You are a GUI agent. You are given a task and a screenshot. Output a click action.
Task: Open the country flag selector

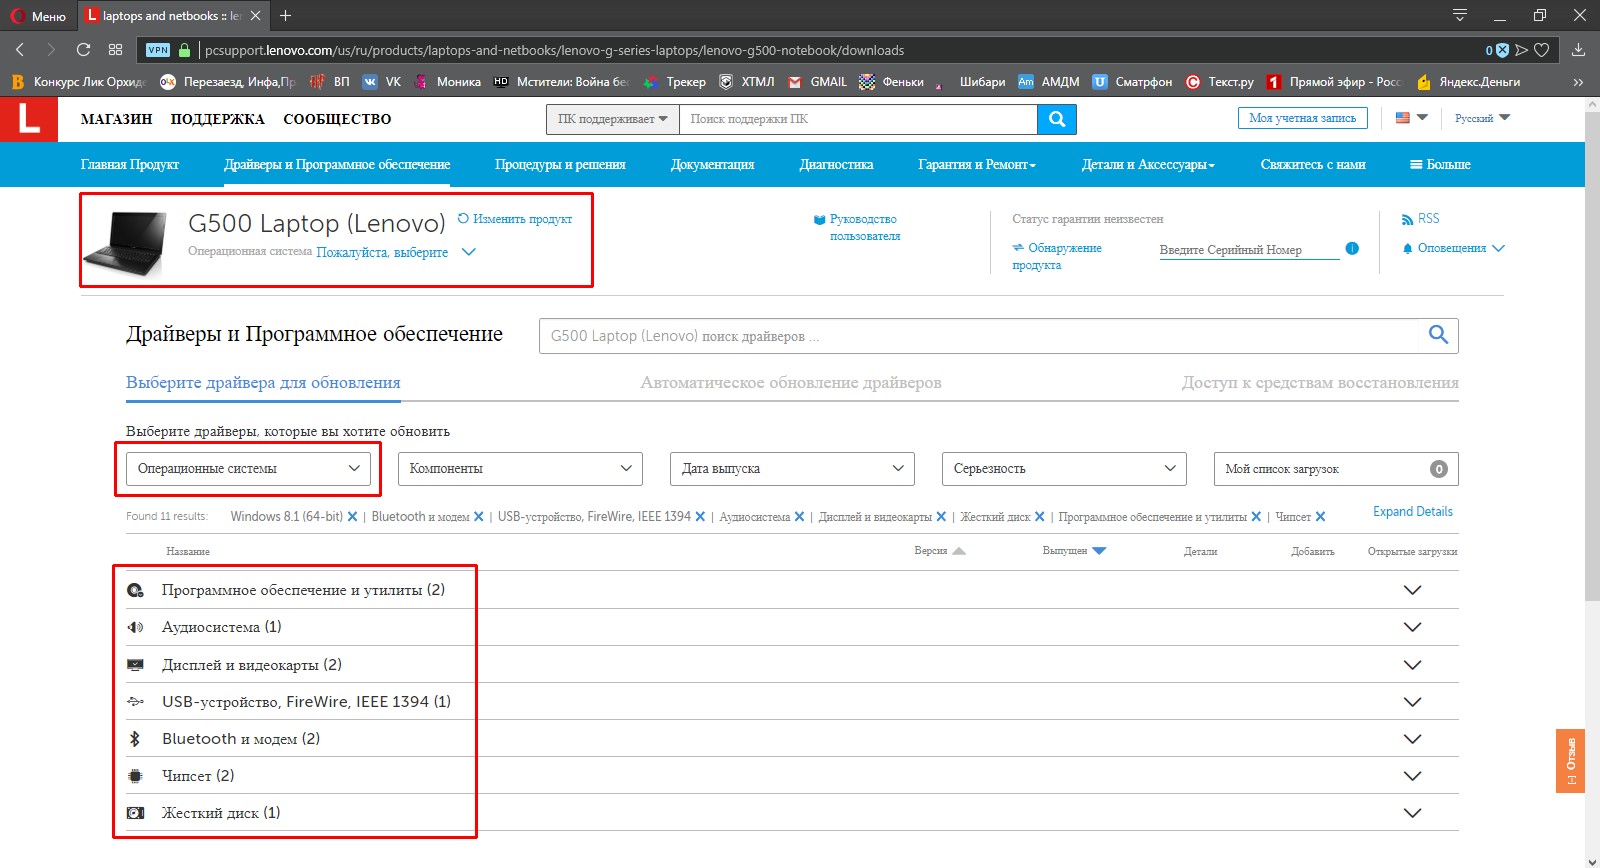click(1411, 118)
